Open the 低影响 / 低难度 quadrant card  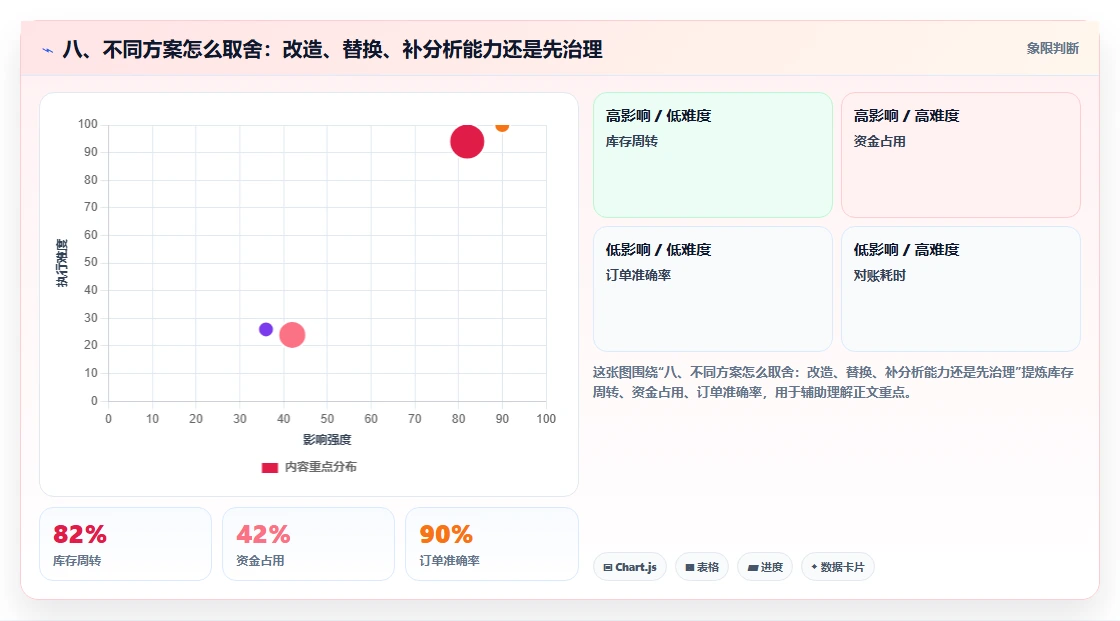713,289
